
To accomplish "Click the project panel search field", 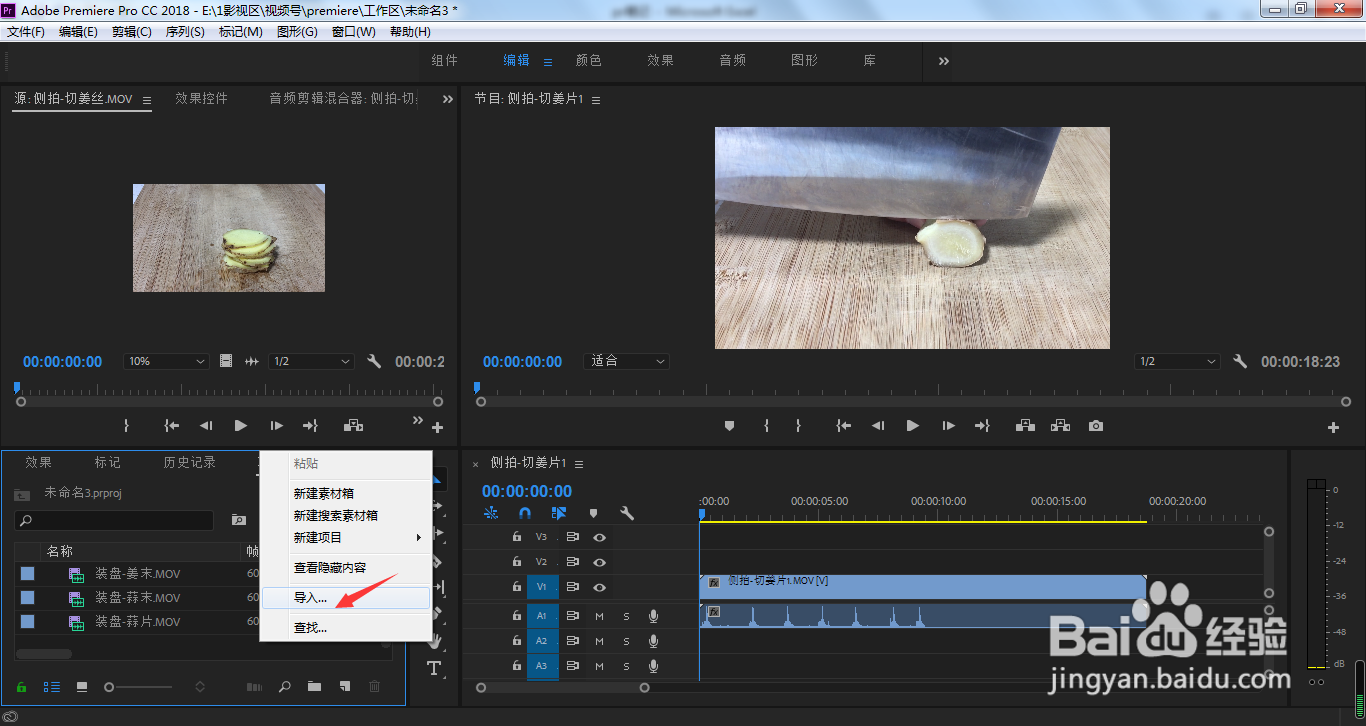I will tap(114, 520).
